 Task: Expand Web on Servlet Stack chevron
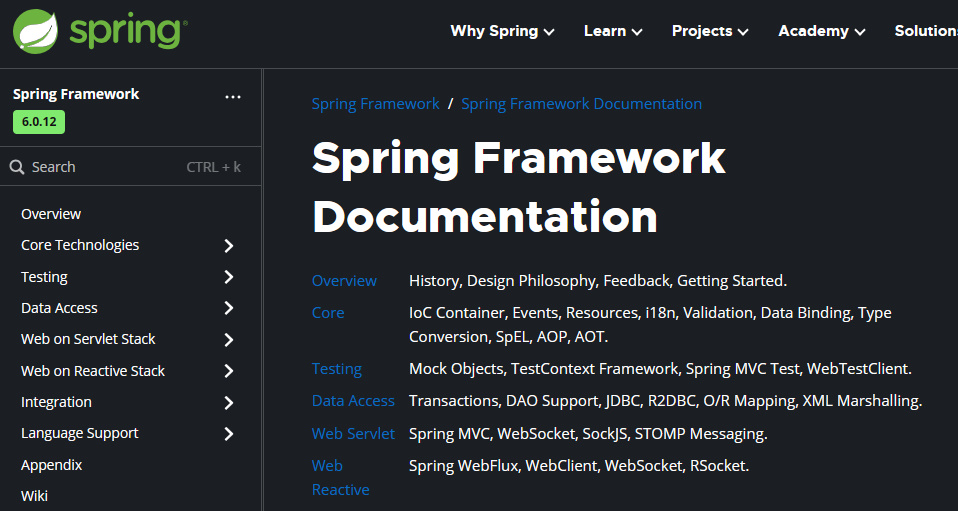point(229,340)
